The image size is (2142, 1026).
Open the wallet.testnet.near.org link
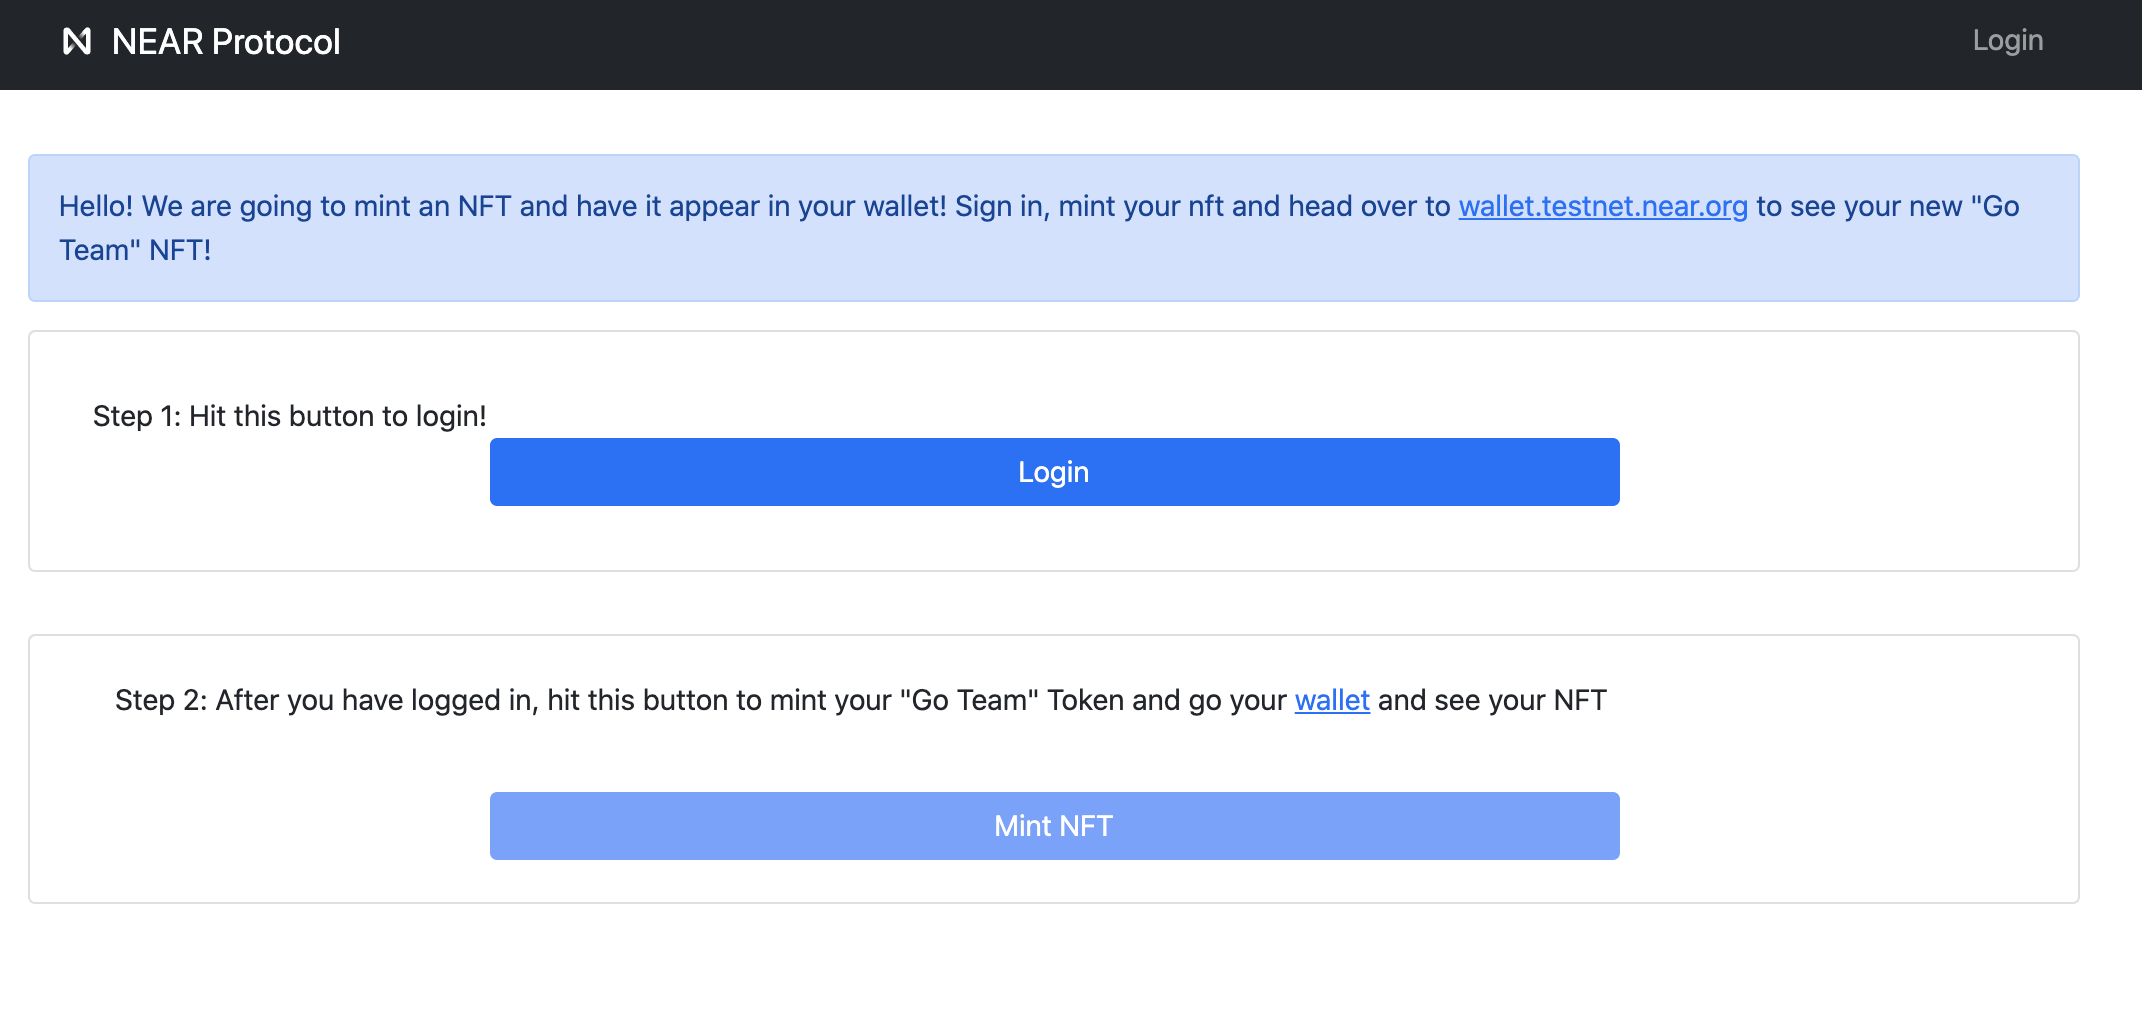(x=1602, y=206)
